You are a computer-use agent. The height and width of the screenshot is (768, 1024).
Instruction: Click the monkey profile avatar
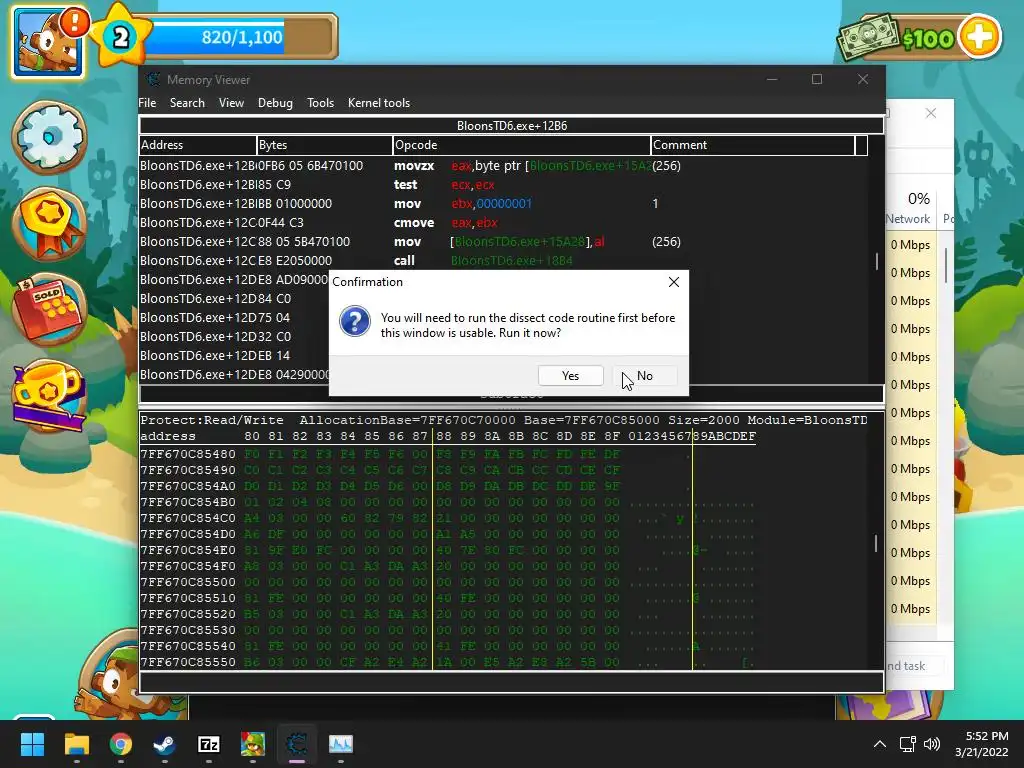(48, 43)
